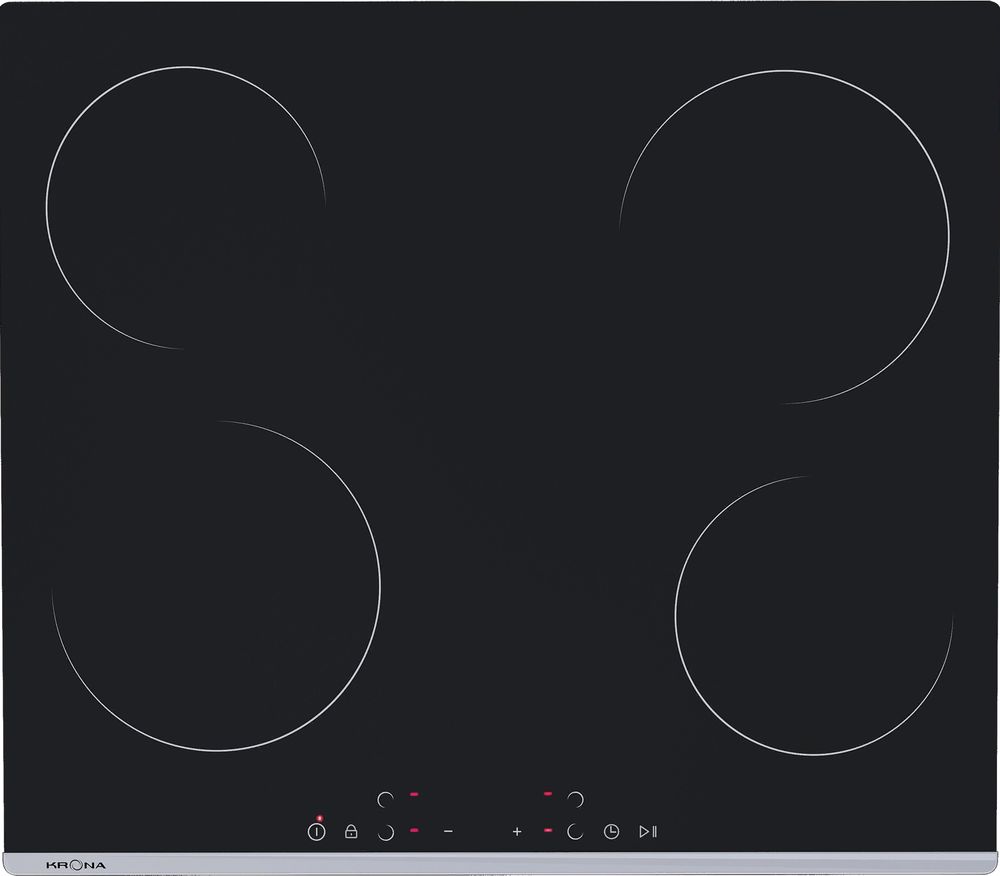Click the red LED above the power icon
This screenshot has height=876, width=1000.
[318, 819]
